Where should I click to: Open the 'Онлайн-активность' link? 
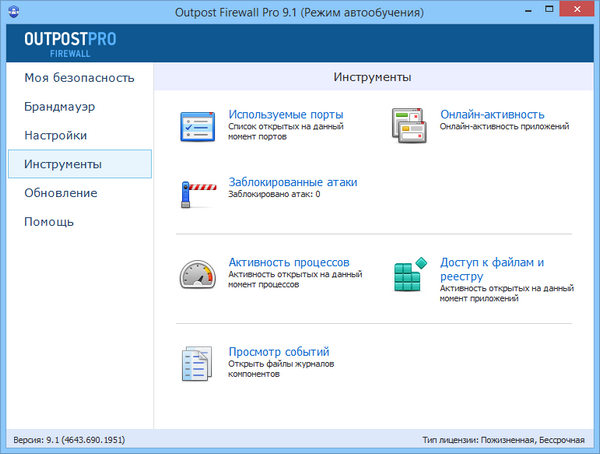click(x=492, y=114)
